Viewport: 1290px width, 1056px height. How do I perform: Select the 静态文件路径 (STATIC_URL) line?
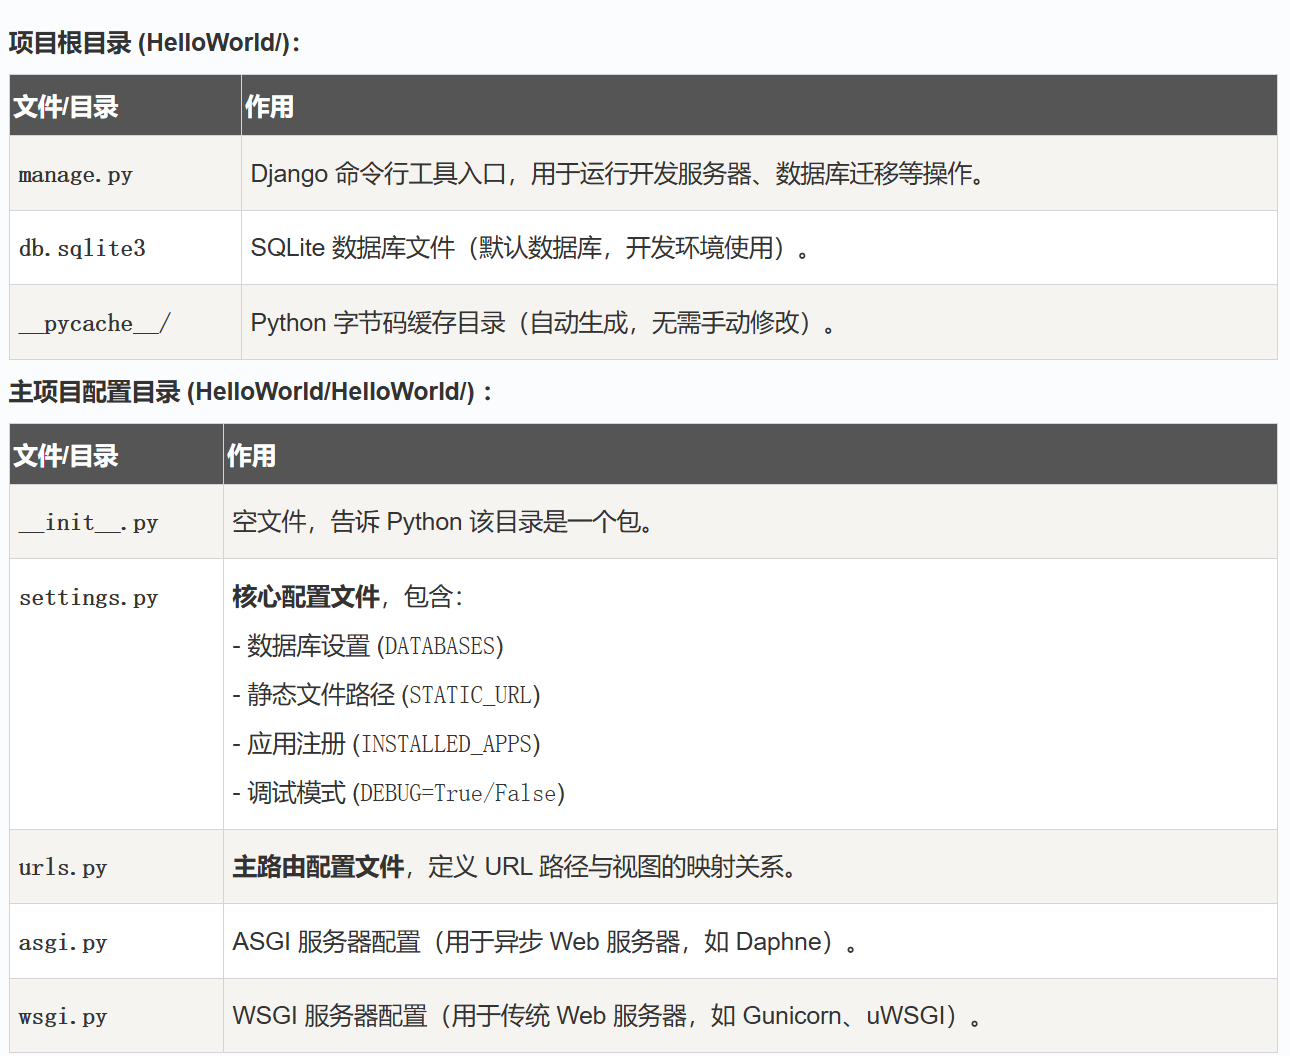pyautogui.click(x=386, y=696)
